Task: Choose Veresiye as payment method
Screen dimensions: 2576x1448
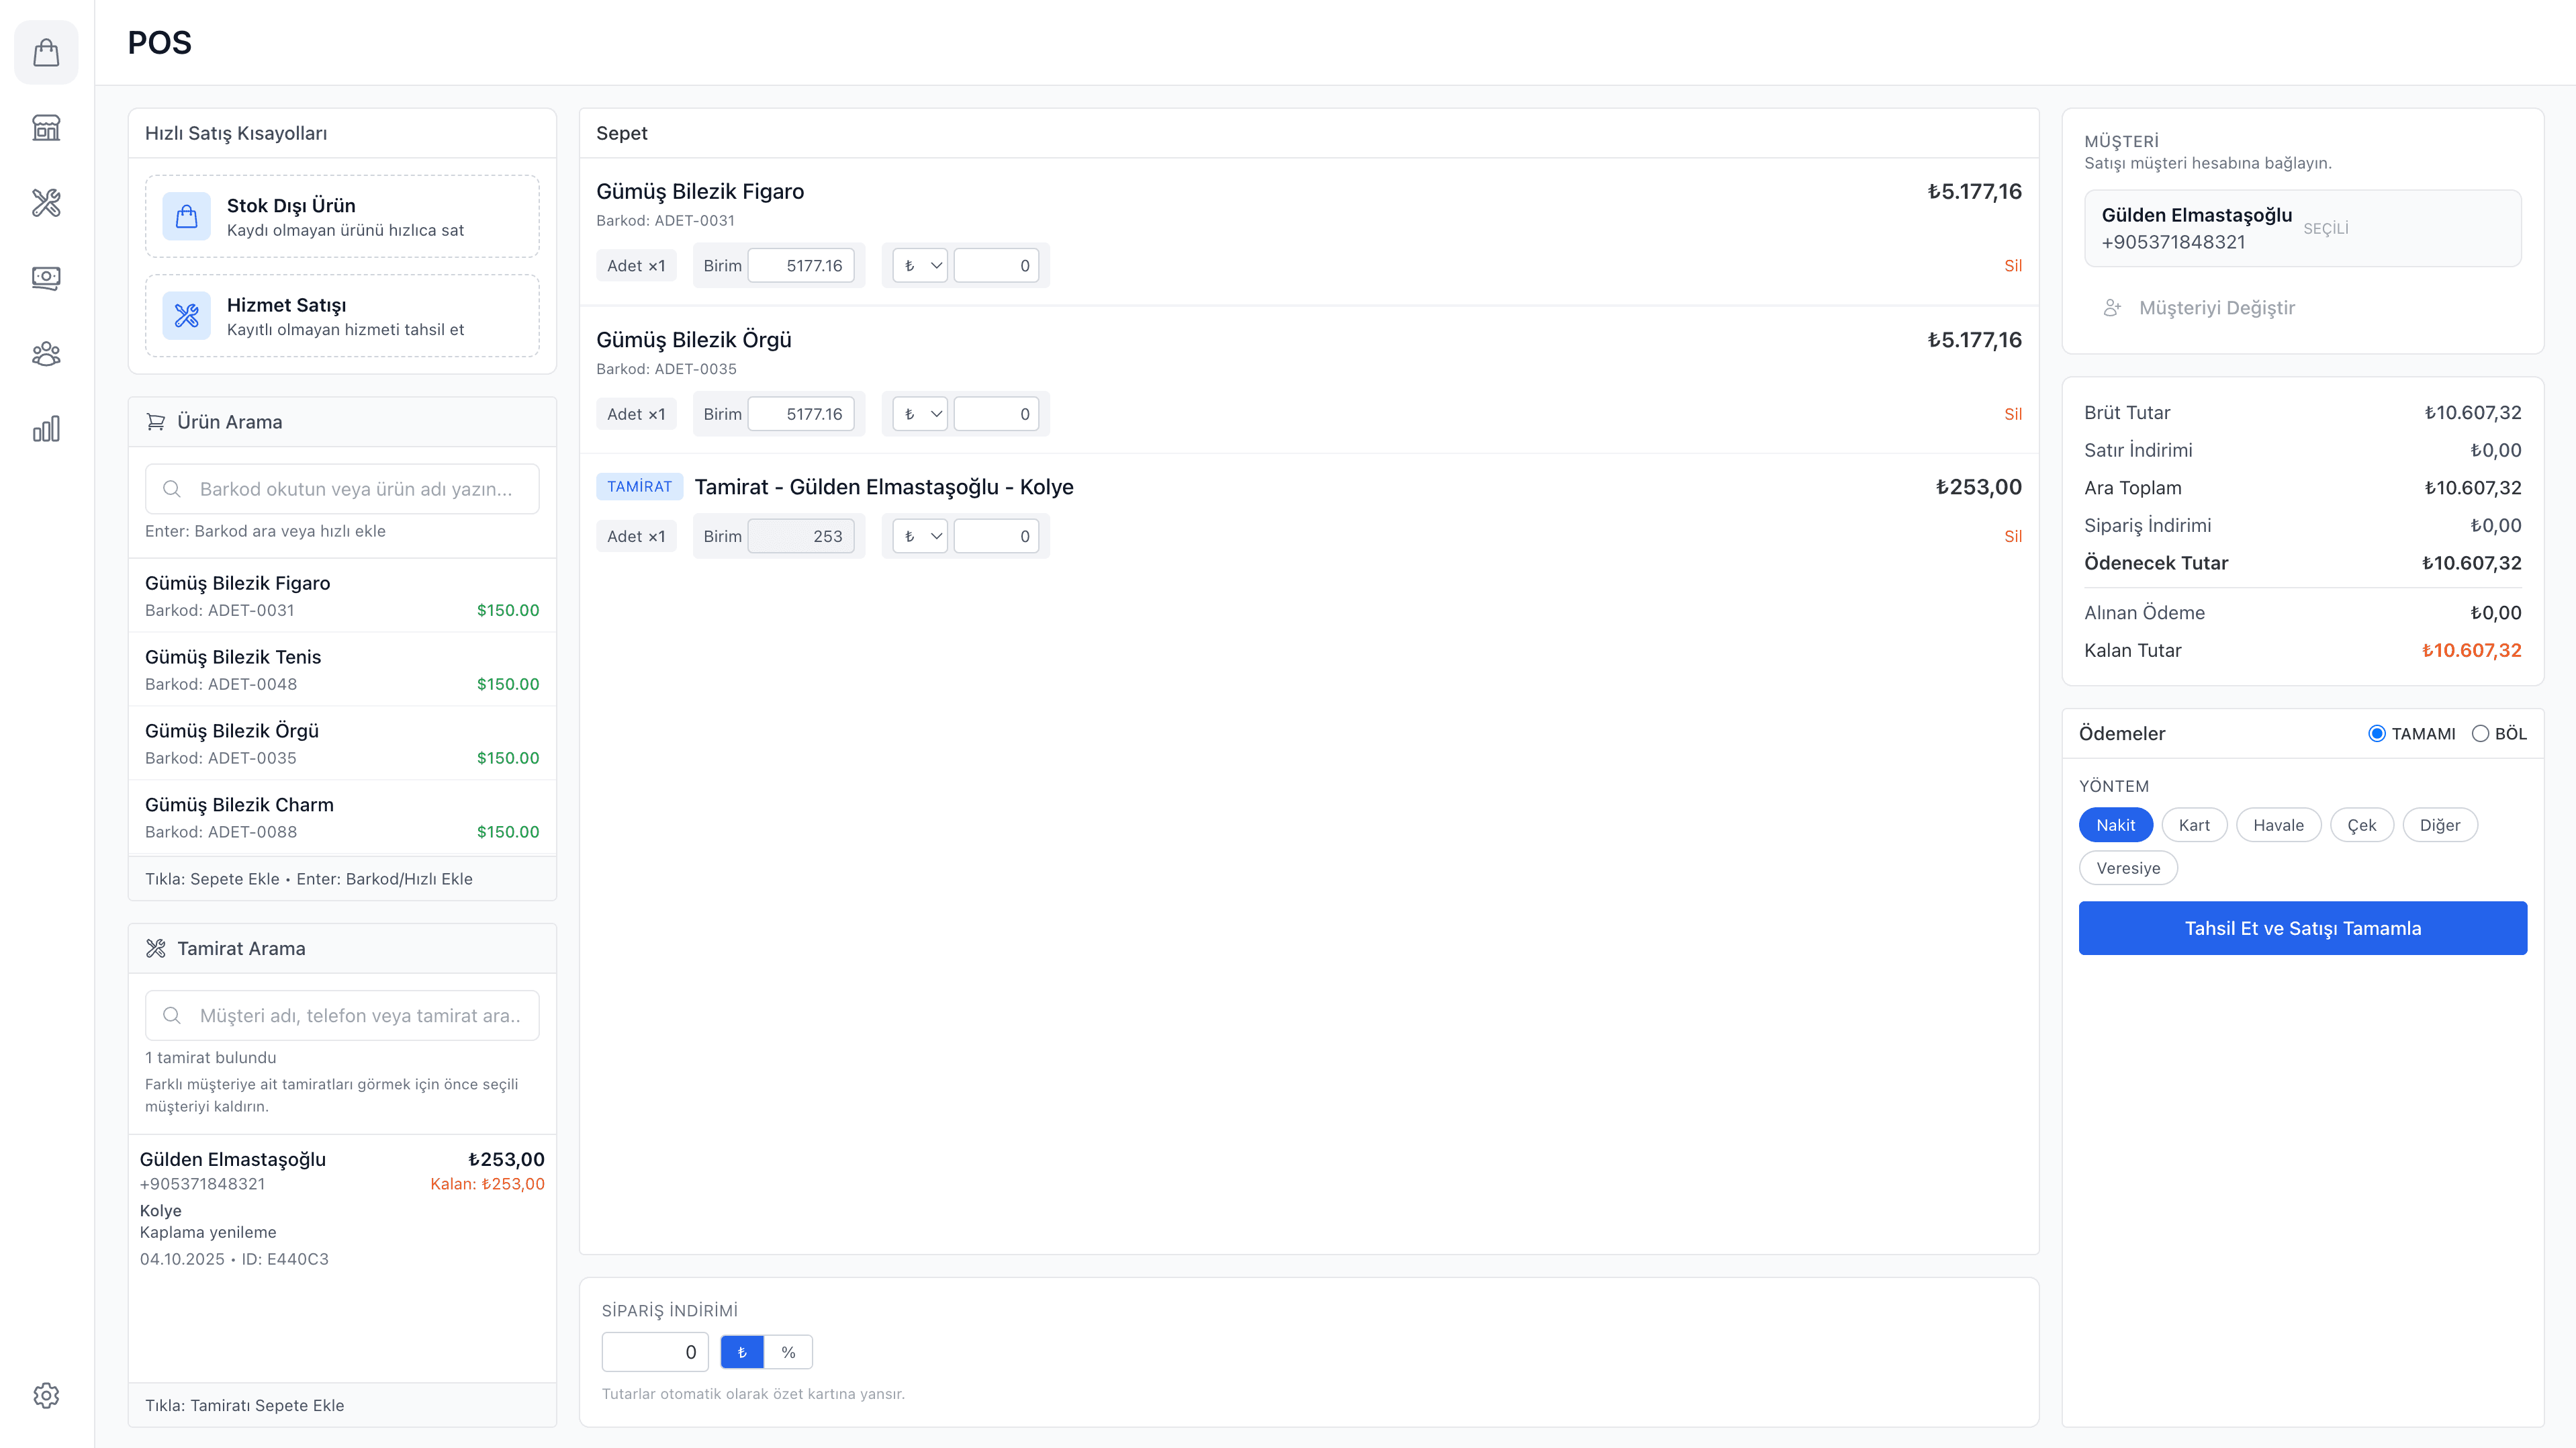Action: pyautogui.click(x=2128, y=868)
